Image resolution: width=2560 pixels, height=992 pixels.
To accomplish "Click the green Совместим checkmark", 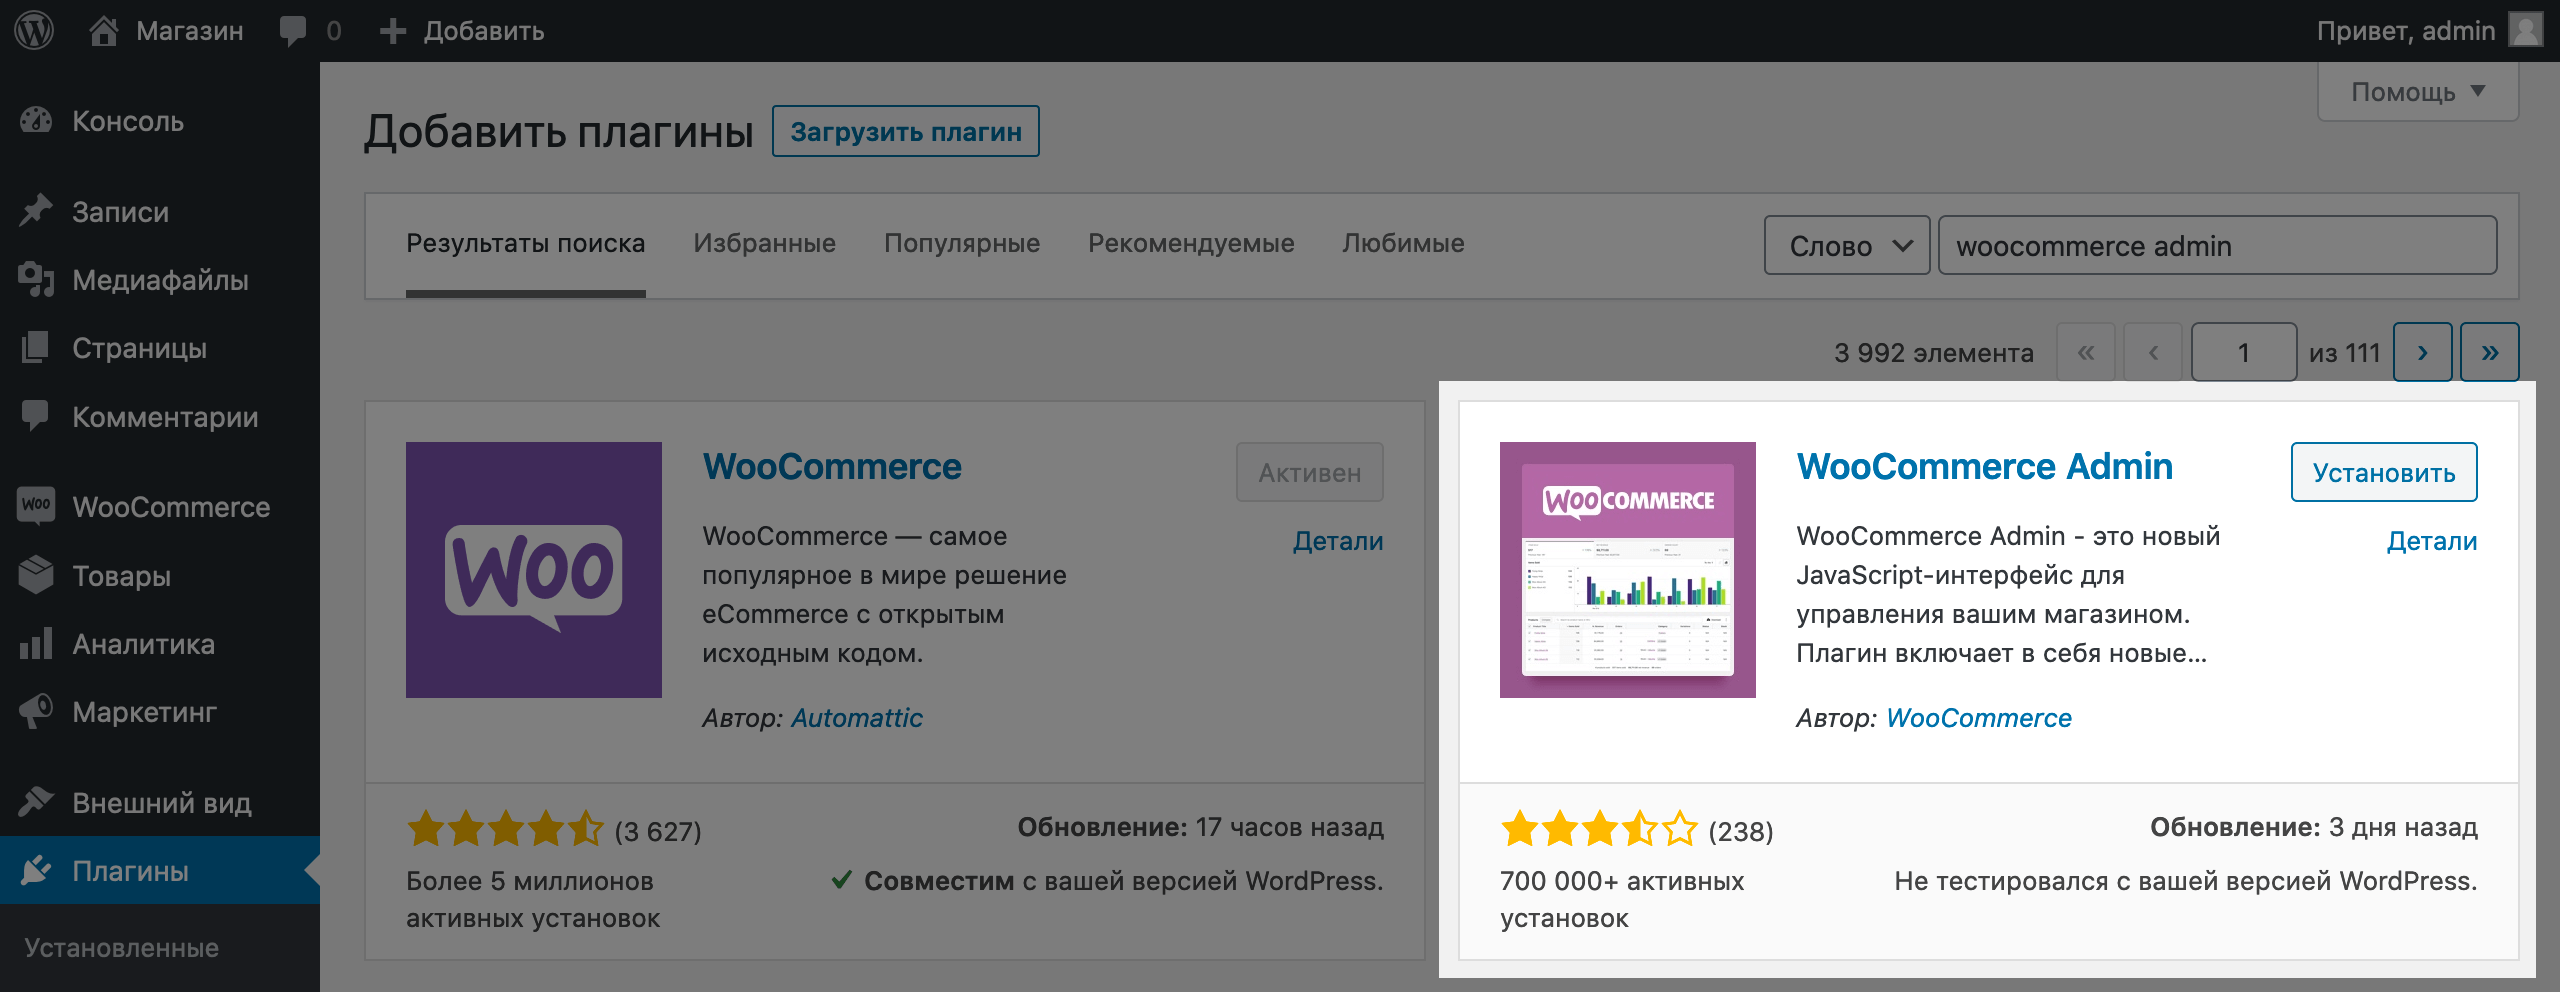I will point(842,880).
